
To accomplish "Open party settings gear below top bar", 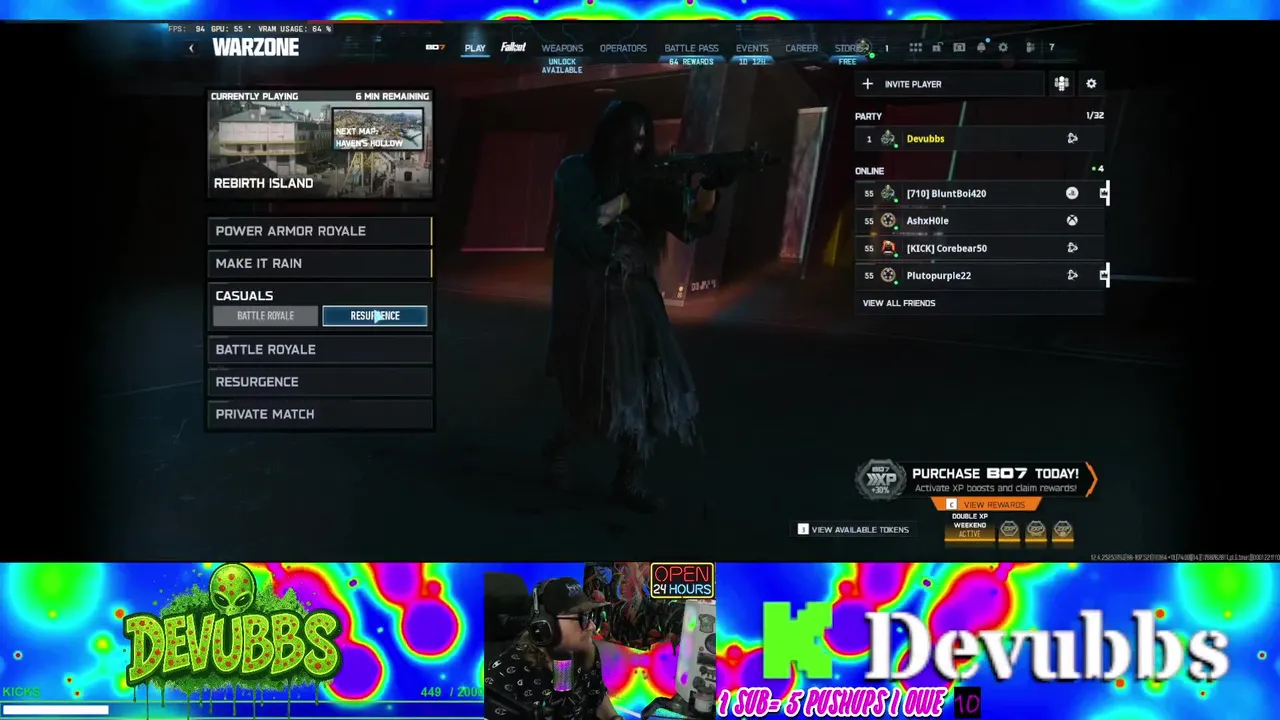I will [x=1091, y=84].
